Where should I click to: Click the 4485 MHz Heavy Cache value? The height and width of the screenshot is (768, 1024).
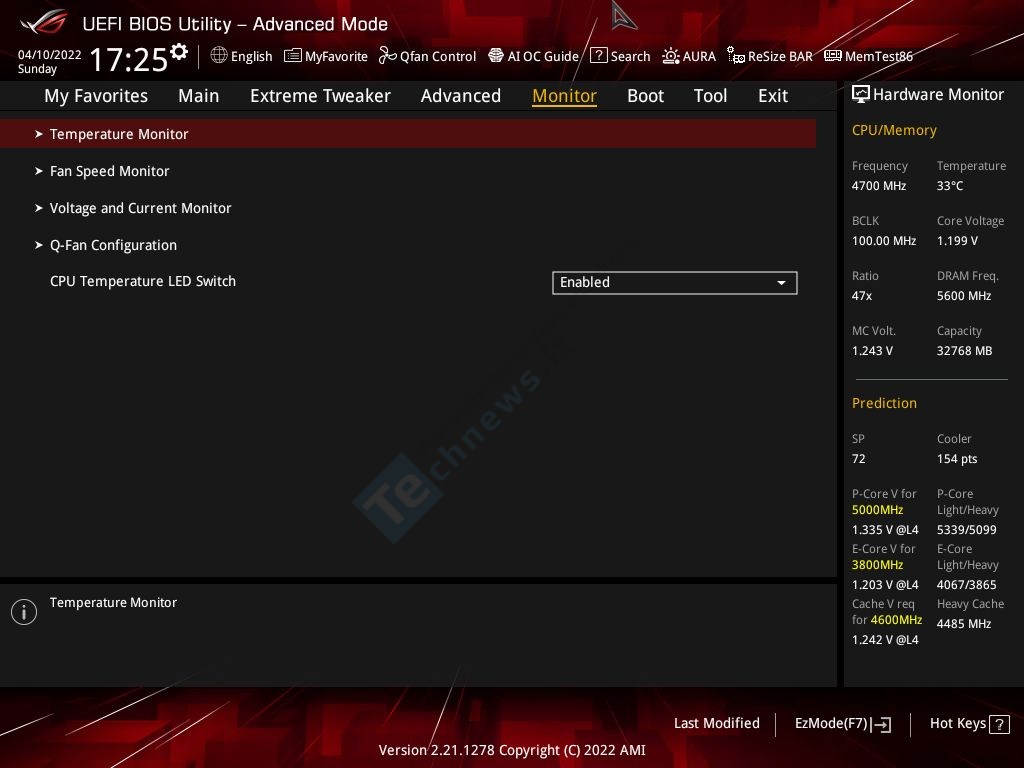point(963,624)
